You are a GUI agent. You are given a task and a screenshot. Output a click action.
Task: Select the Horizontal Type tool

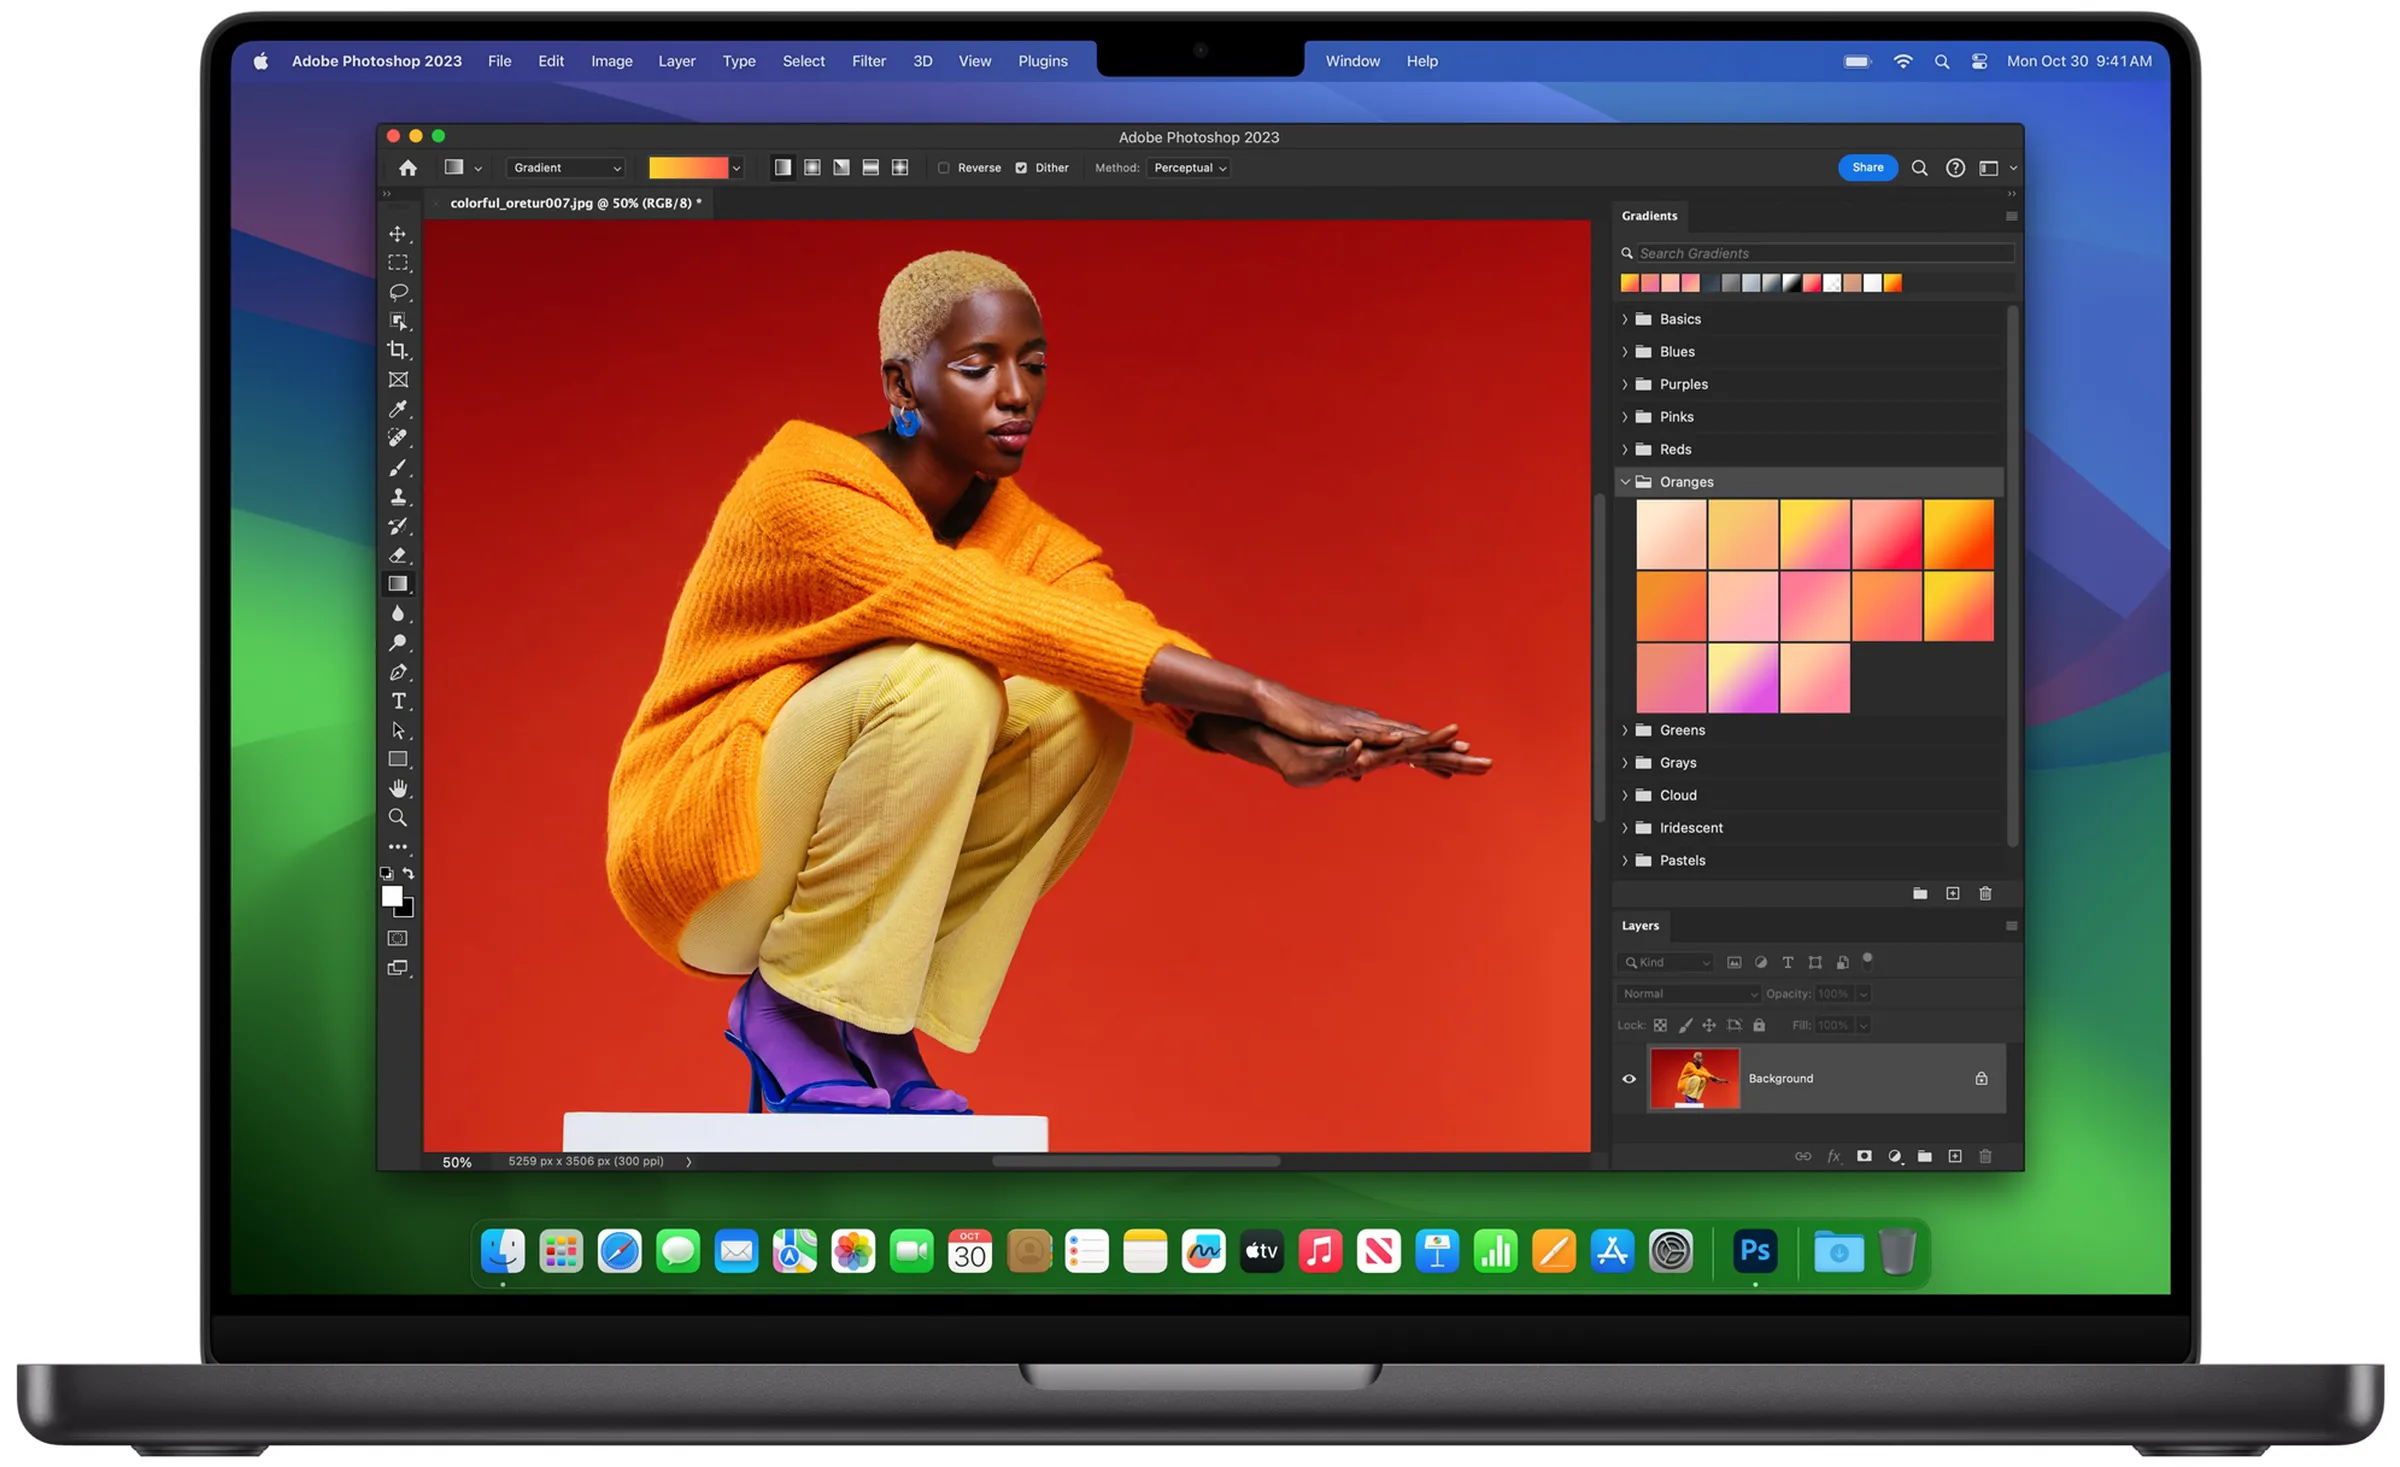398,701
